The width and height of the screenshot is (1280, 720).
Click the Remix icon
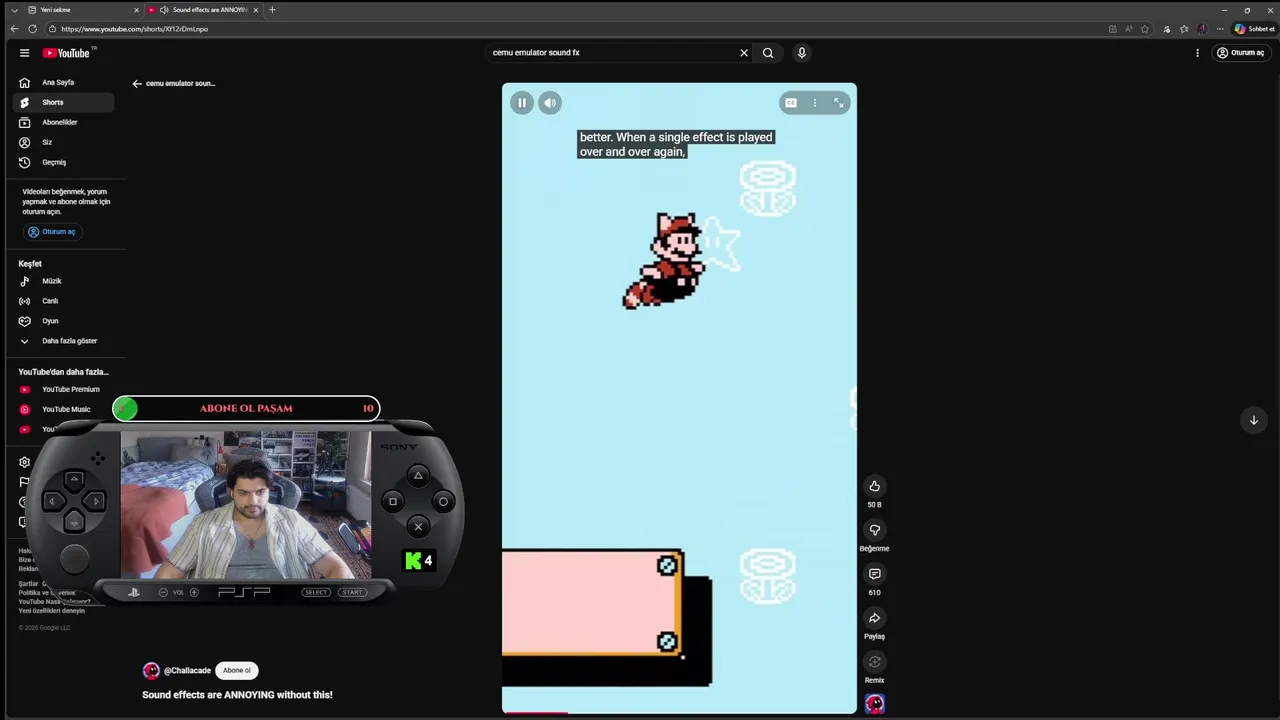tap(875, 662)
